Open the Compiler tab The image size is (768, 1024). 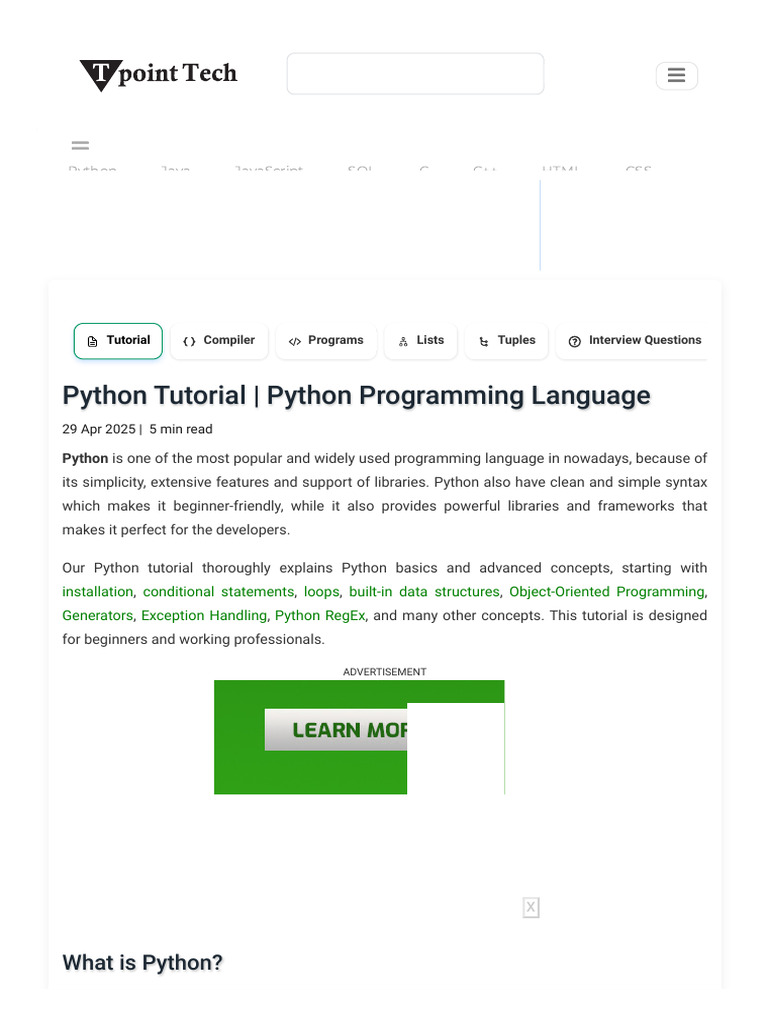point(219,341)
